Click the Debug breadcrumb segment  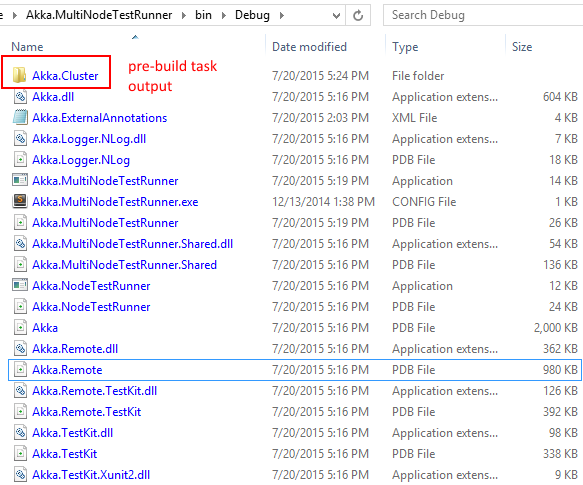(x=252, y=15)
